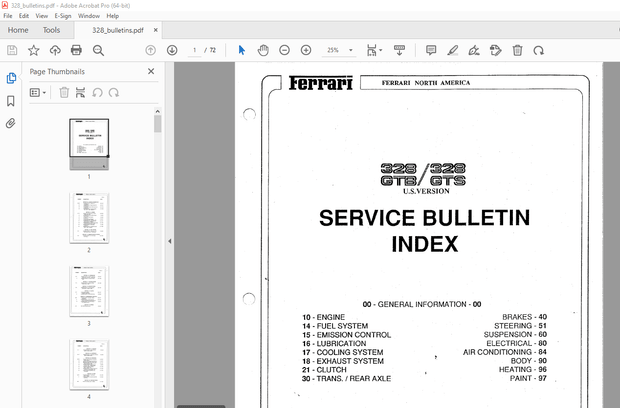The image size is (620, 408).
Task: Select the highlighter pen tool
Action: click(452, 50)
